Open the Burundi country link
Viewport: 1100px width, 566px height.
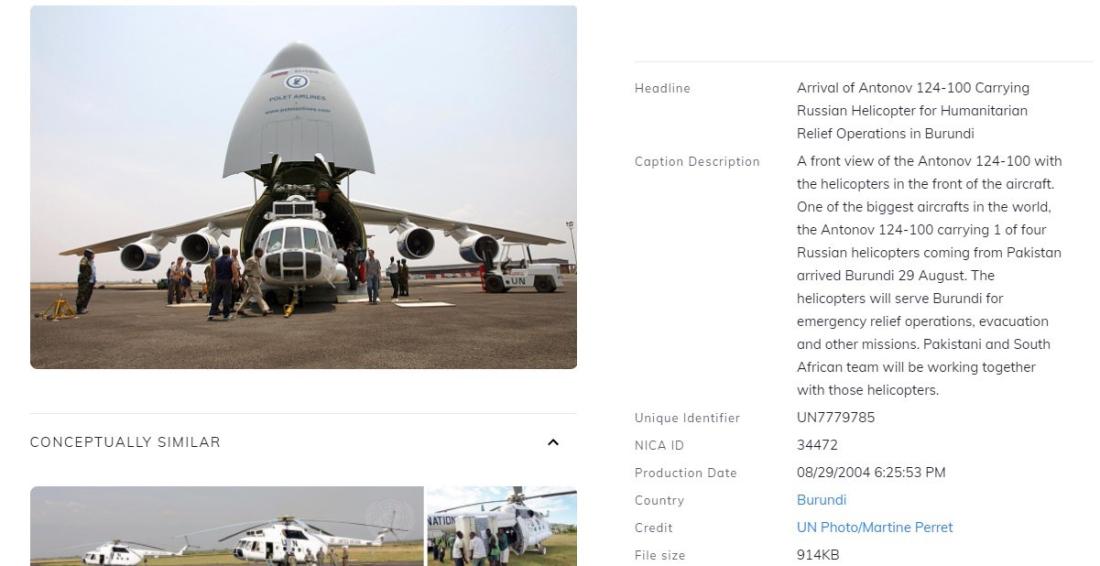click(821, 500)
